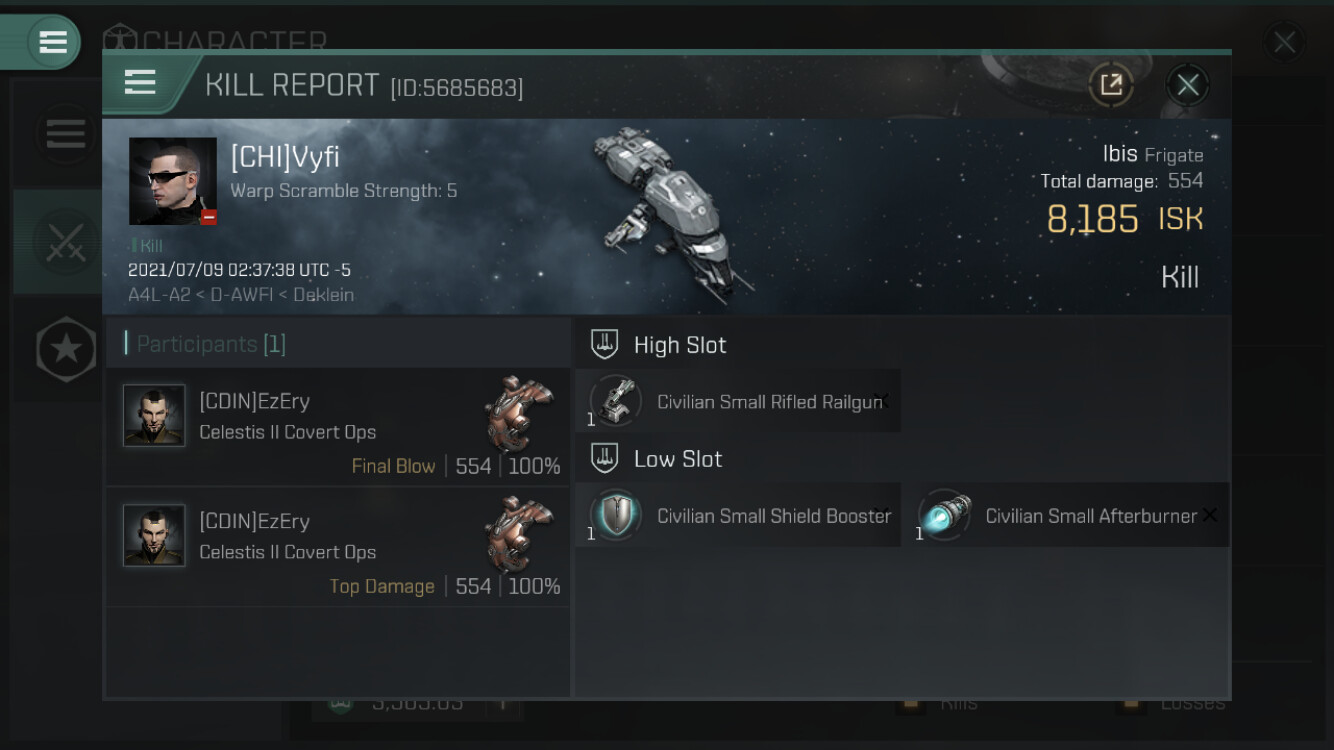
Task: Click the A4L-A2 system location link
Action: [x=160, y=295]
